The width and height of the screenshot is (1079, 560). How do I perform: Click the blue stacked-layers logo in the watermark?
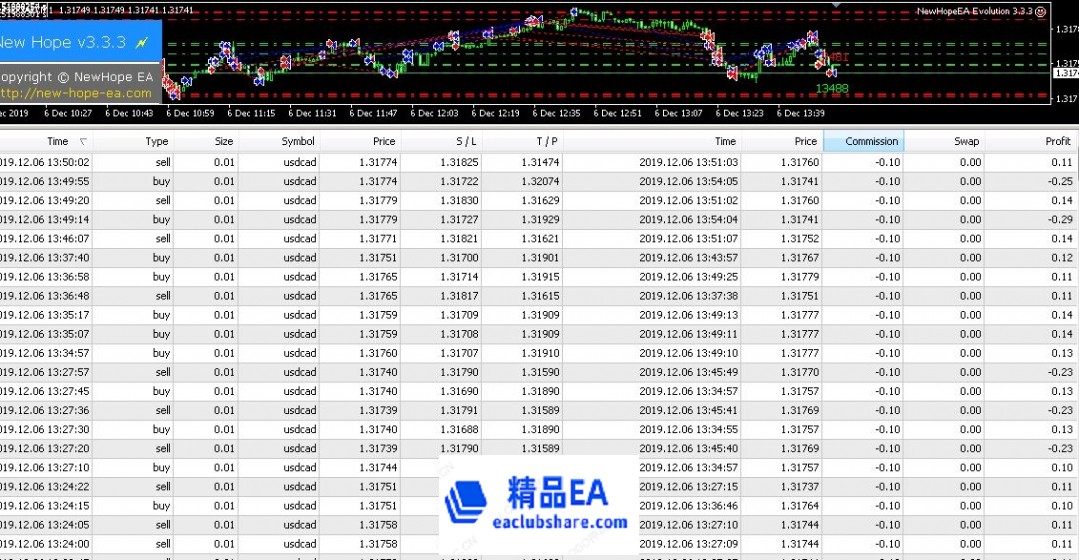click(x=466, y=502)
